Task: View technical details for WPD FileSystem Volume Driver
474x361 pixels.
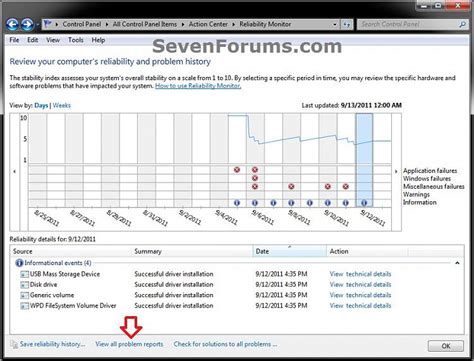Action: coord(360,306)
